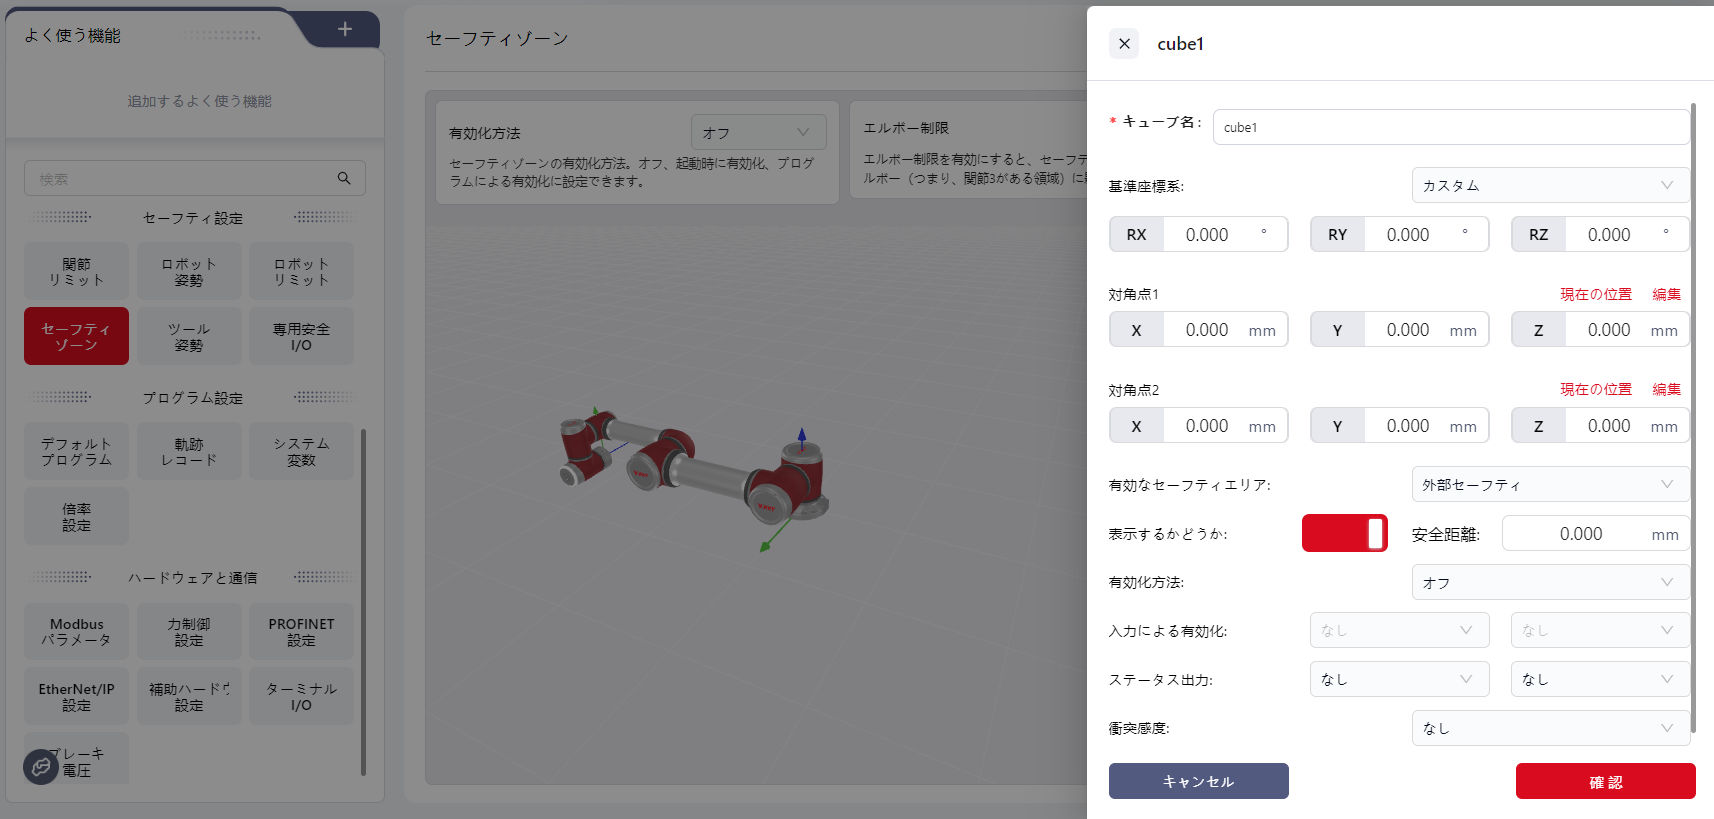
Task: Select the 関節リミット menu tile
Action: (x=76, y=271)
